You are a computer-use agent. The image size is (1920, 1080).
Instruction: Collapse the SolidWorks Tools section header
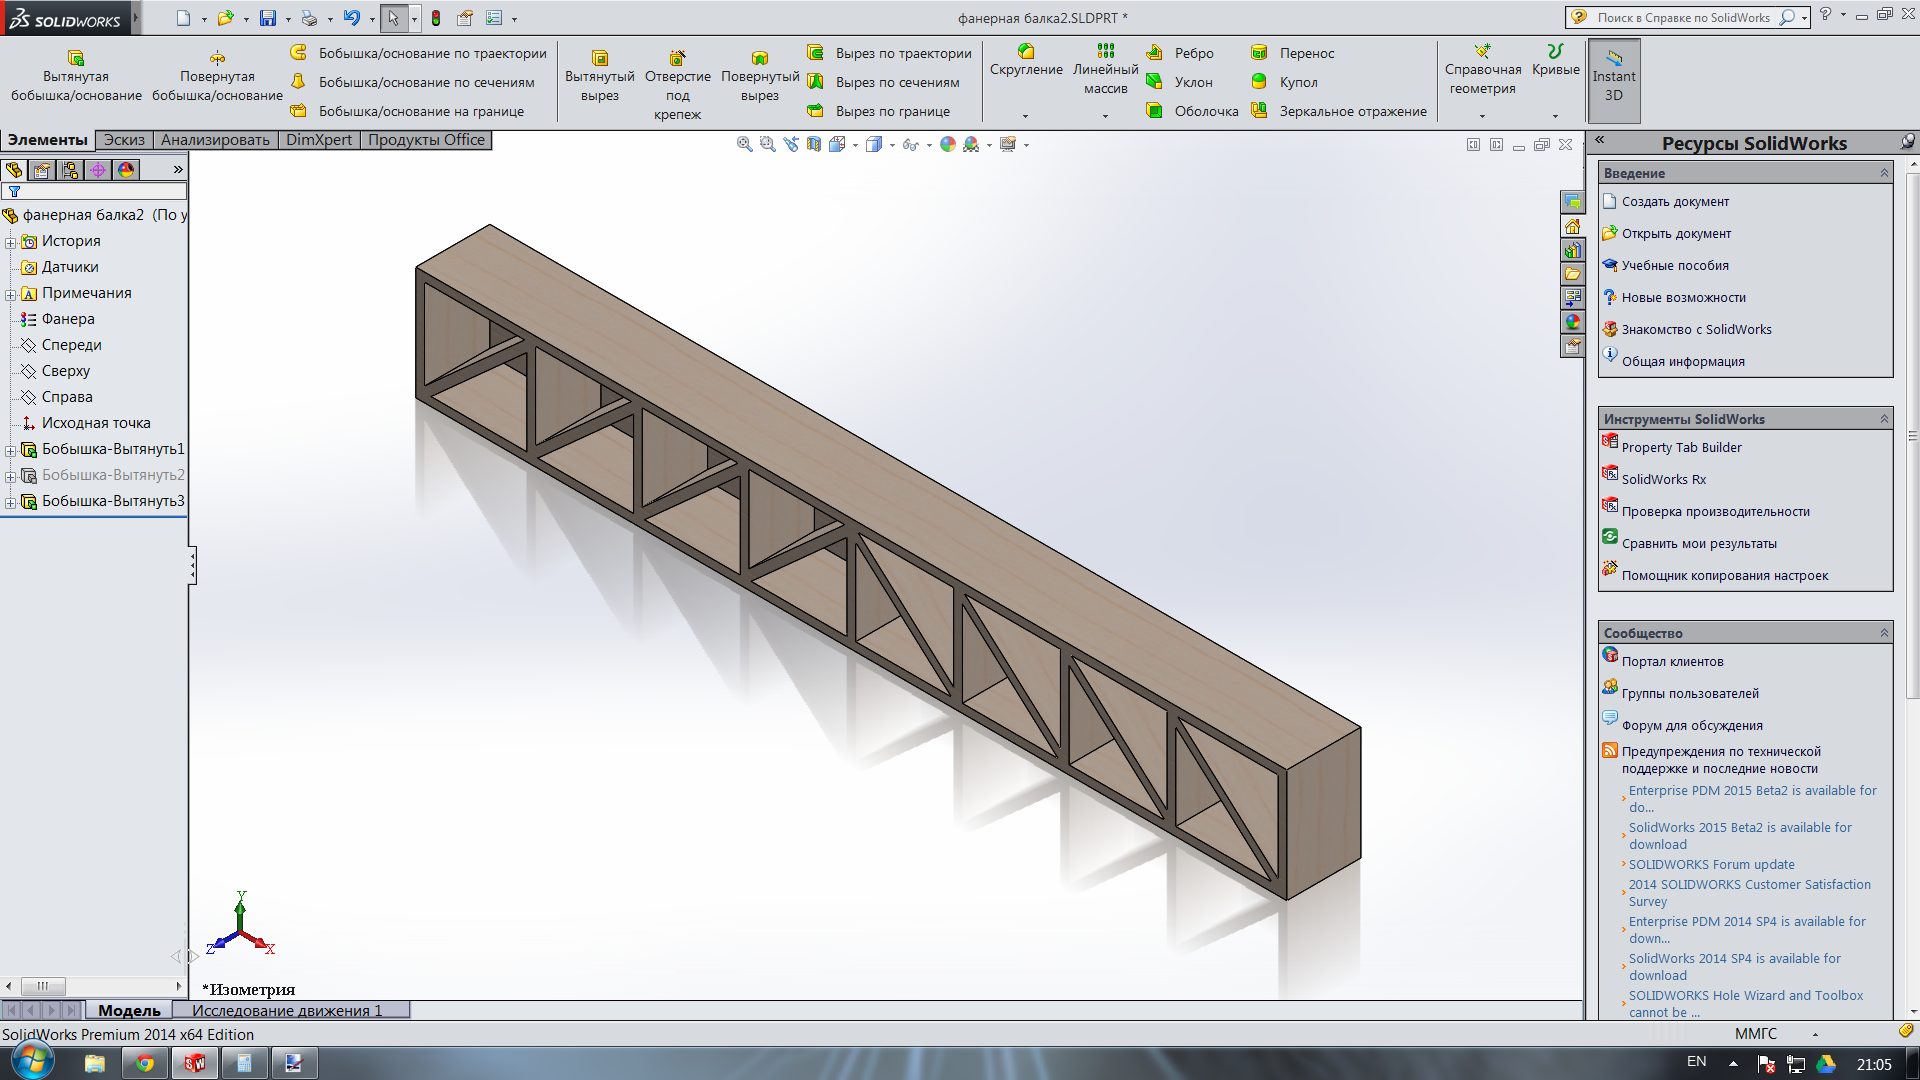click(1884, 419)
